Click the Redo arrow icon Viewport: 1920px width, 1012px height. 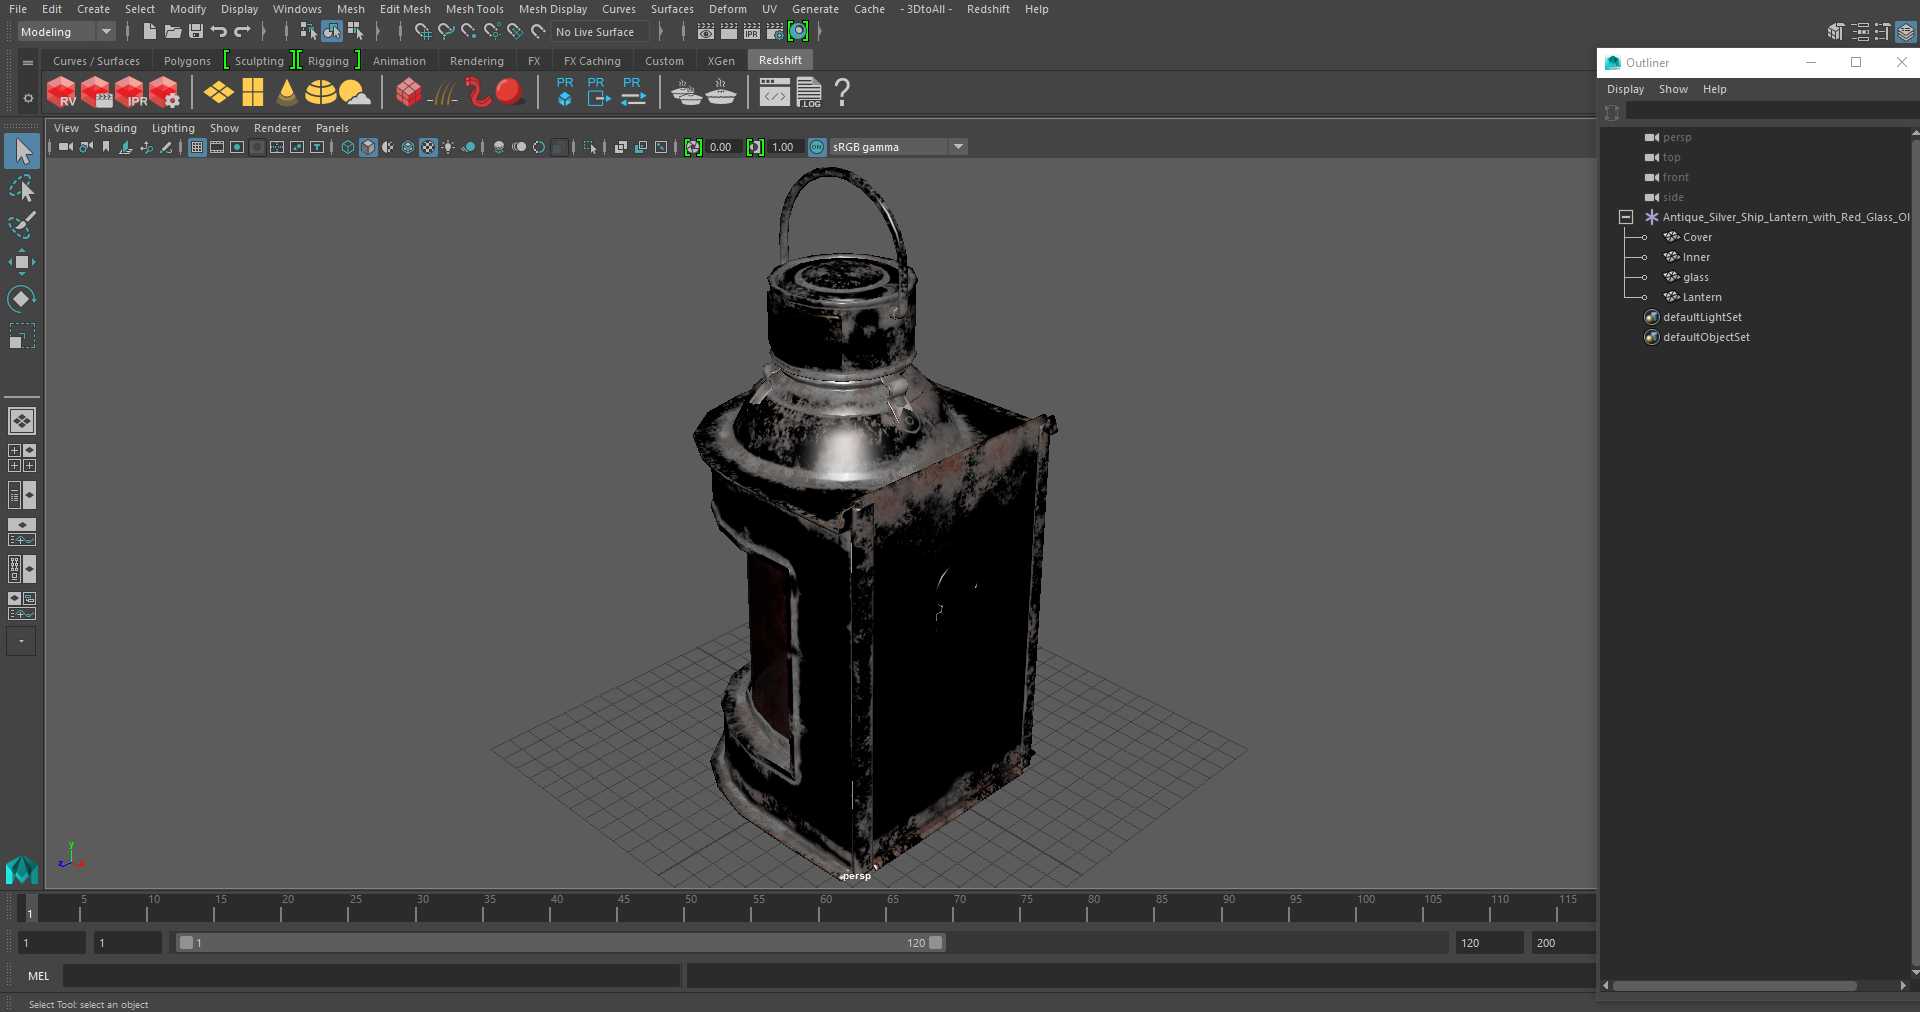coord(242,32)
